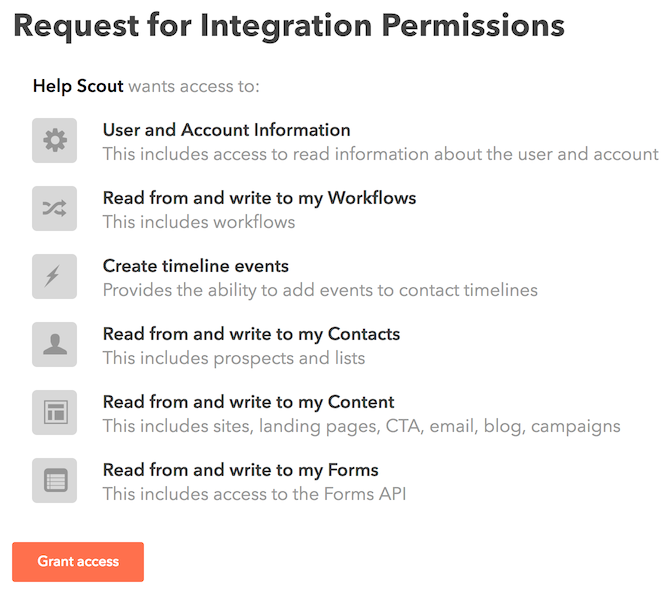Click the description listing sites, landing pages, CTA
This screenshot has height=595, width=671.
tap(361, 426)
